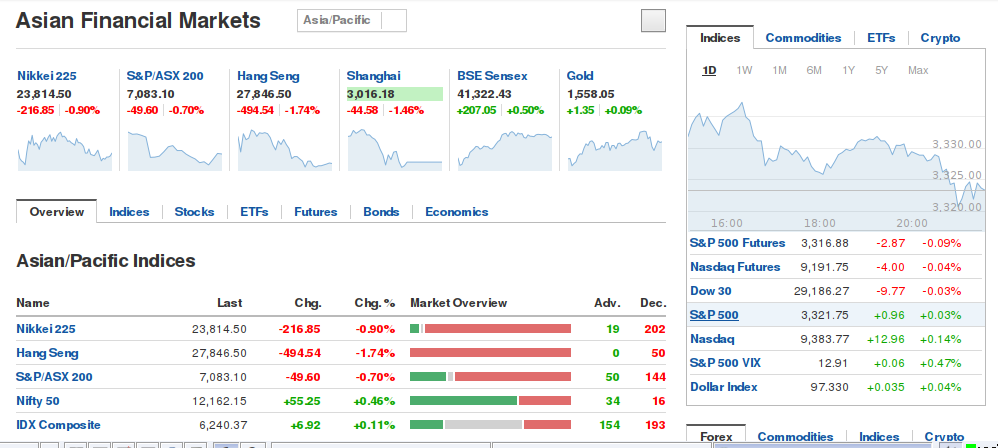Click the gray square button beside the page title

click(x=653, y=20)
